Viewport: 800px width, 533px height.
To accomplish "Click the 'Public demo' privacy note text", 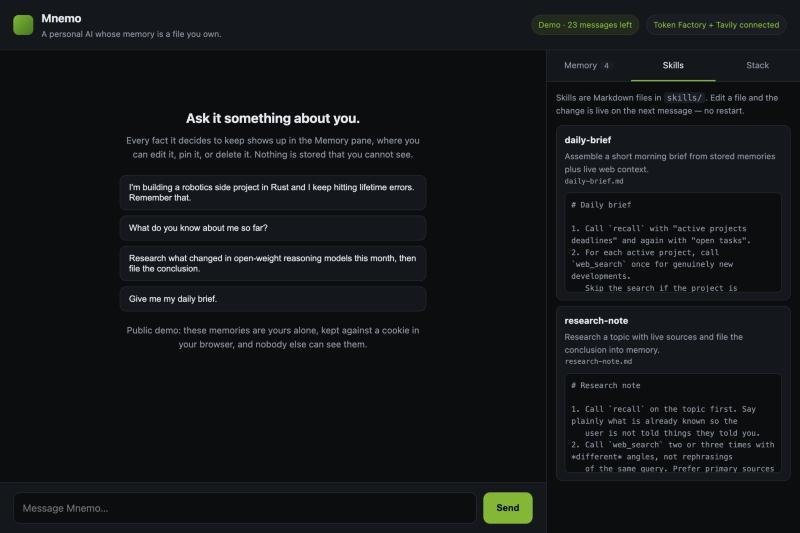I will tap(273, 337).
